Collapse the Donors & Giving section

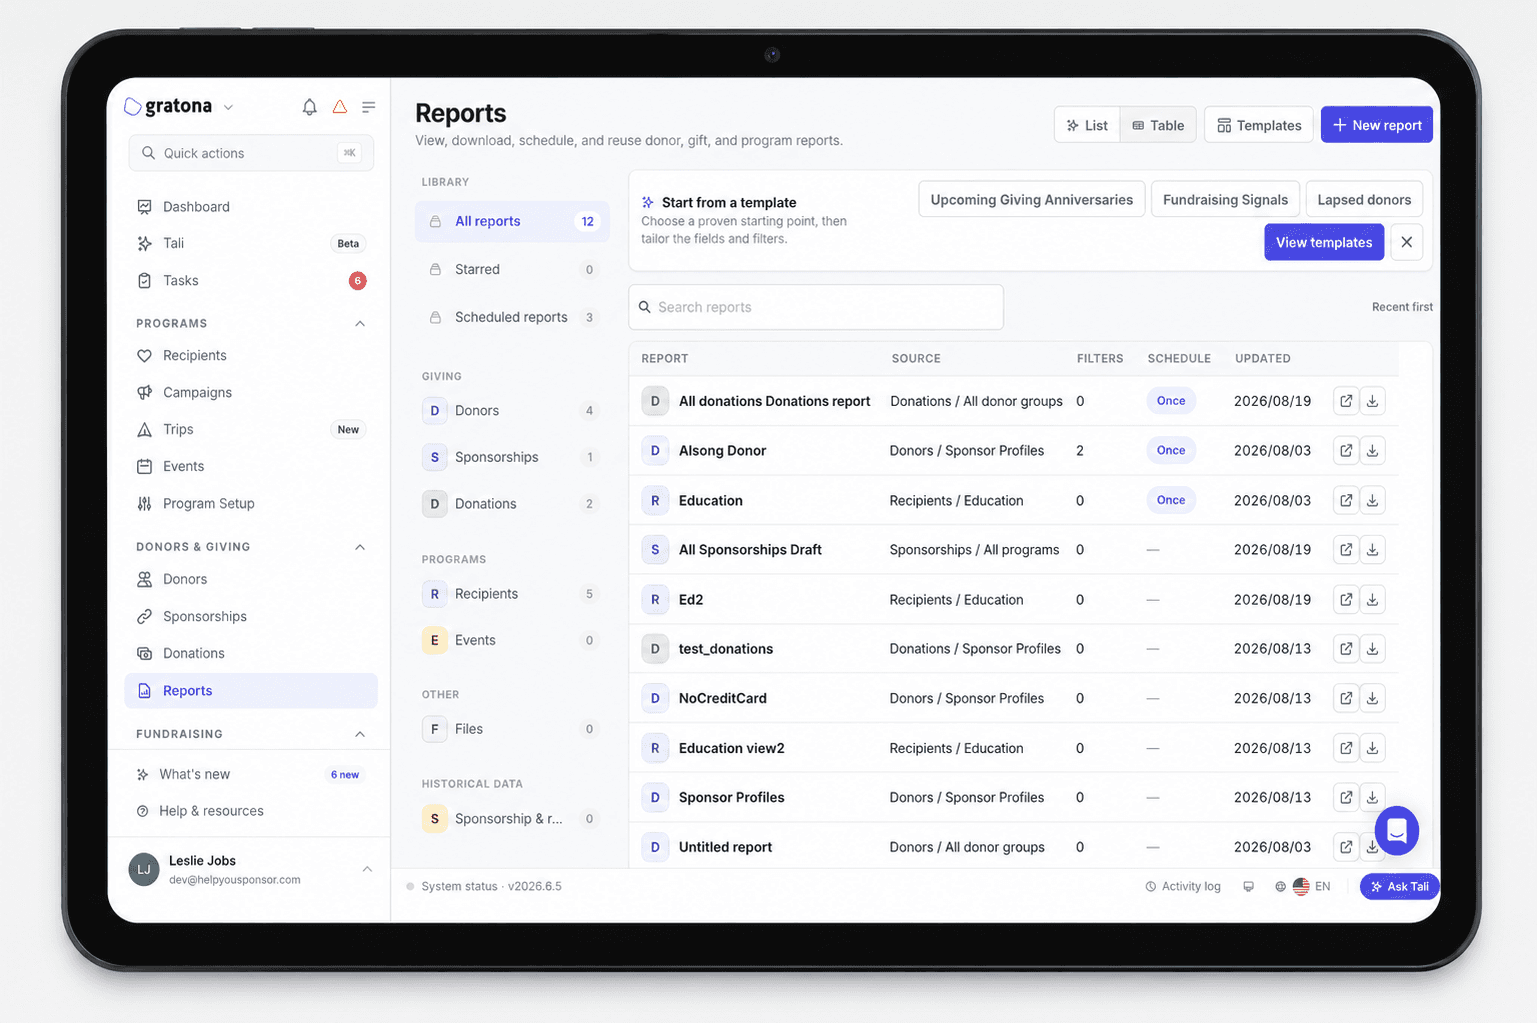coord(360,547)
